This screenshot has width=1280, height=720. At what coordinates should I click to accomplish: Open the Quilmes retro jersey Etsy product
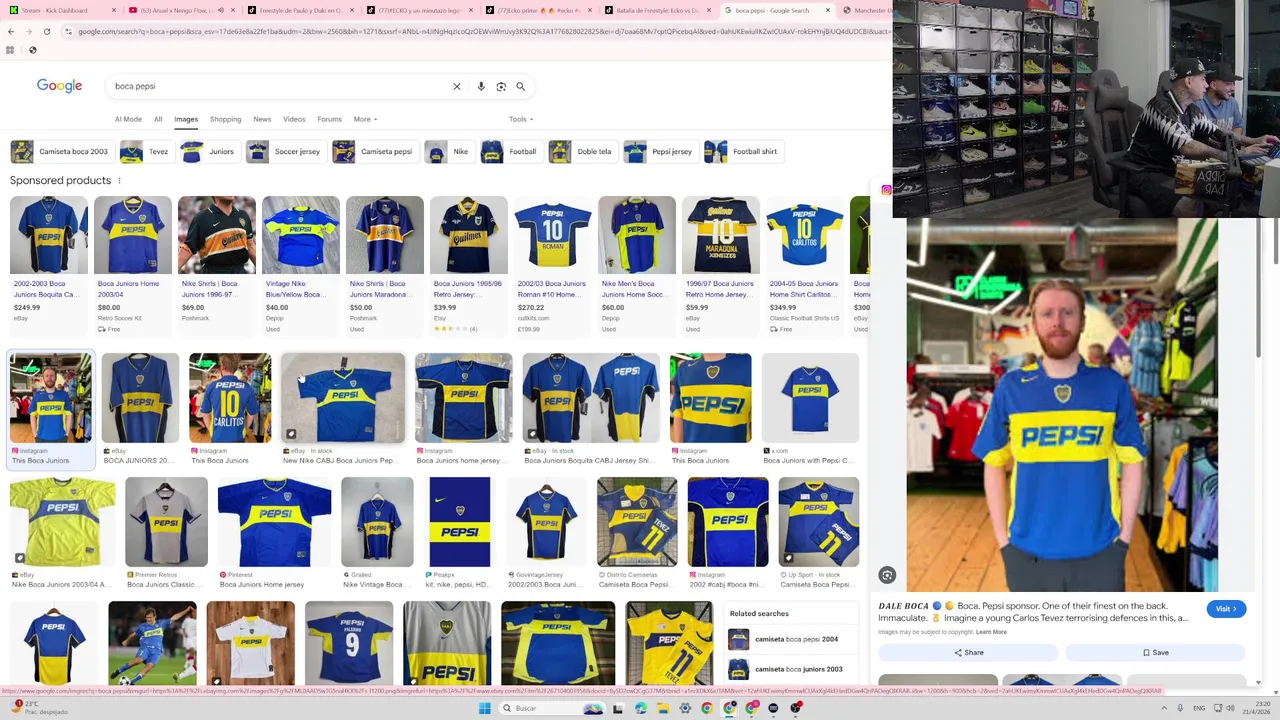coord(469,264)
